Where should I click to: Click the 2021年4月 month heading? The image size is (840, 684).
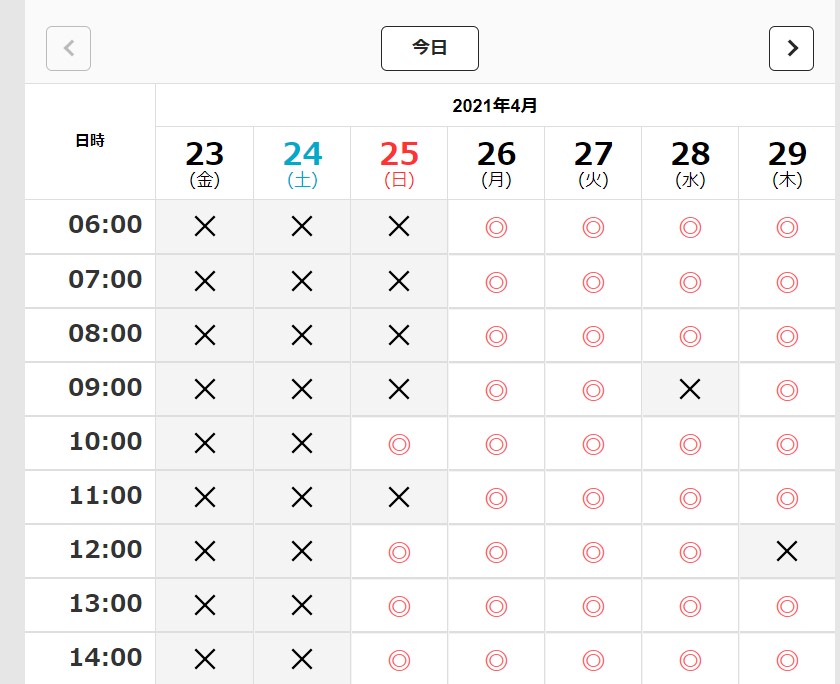495,105
